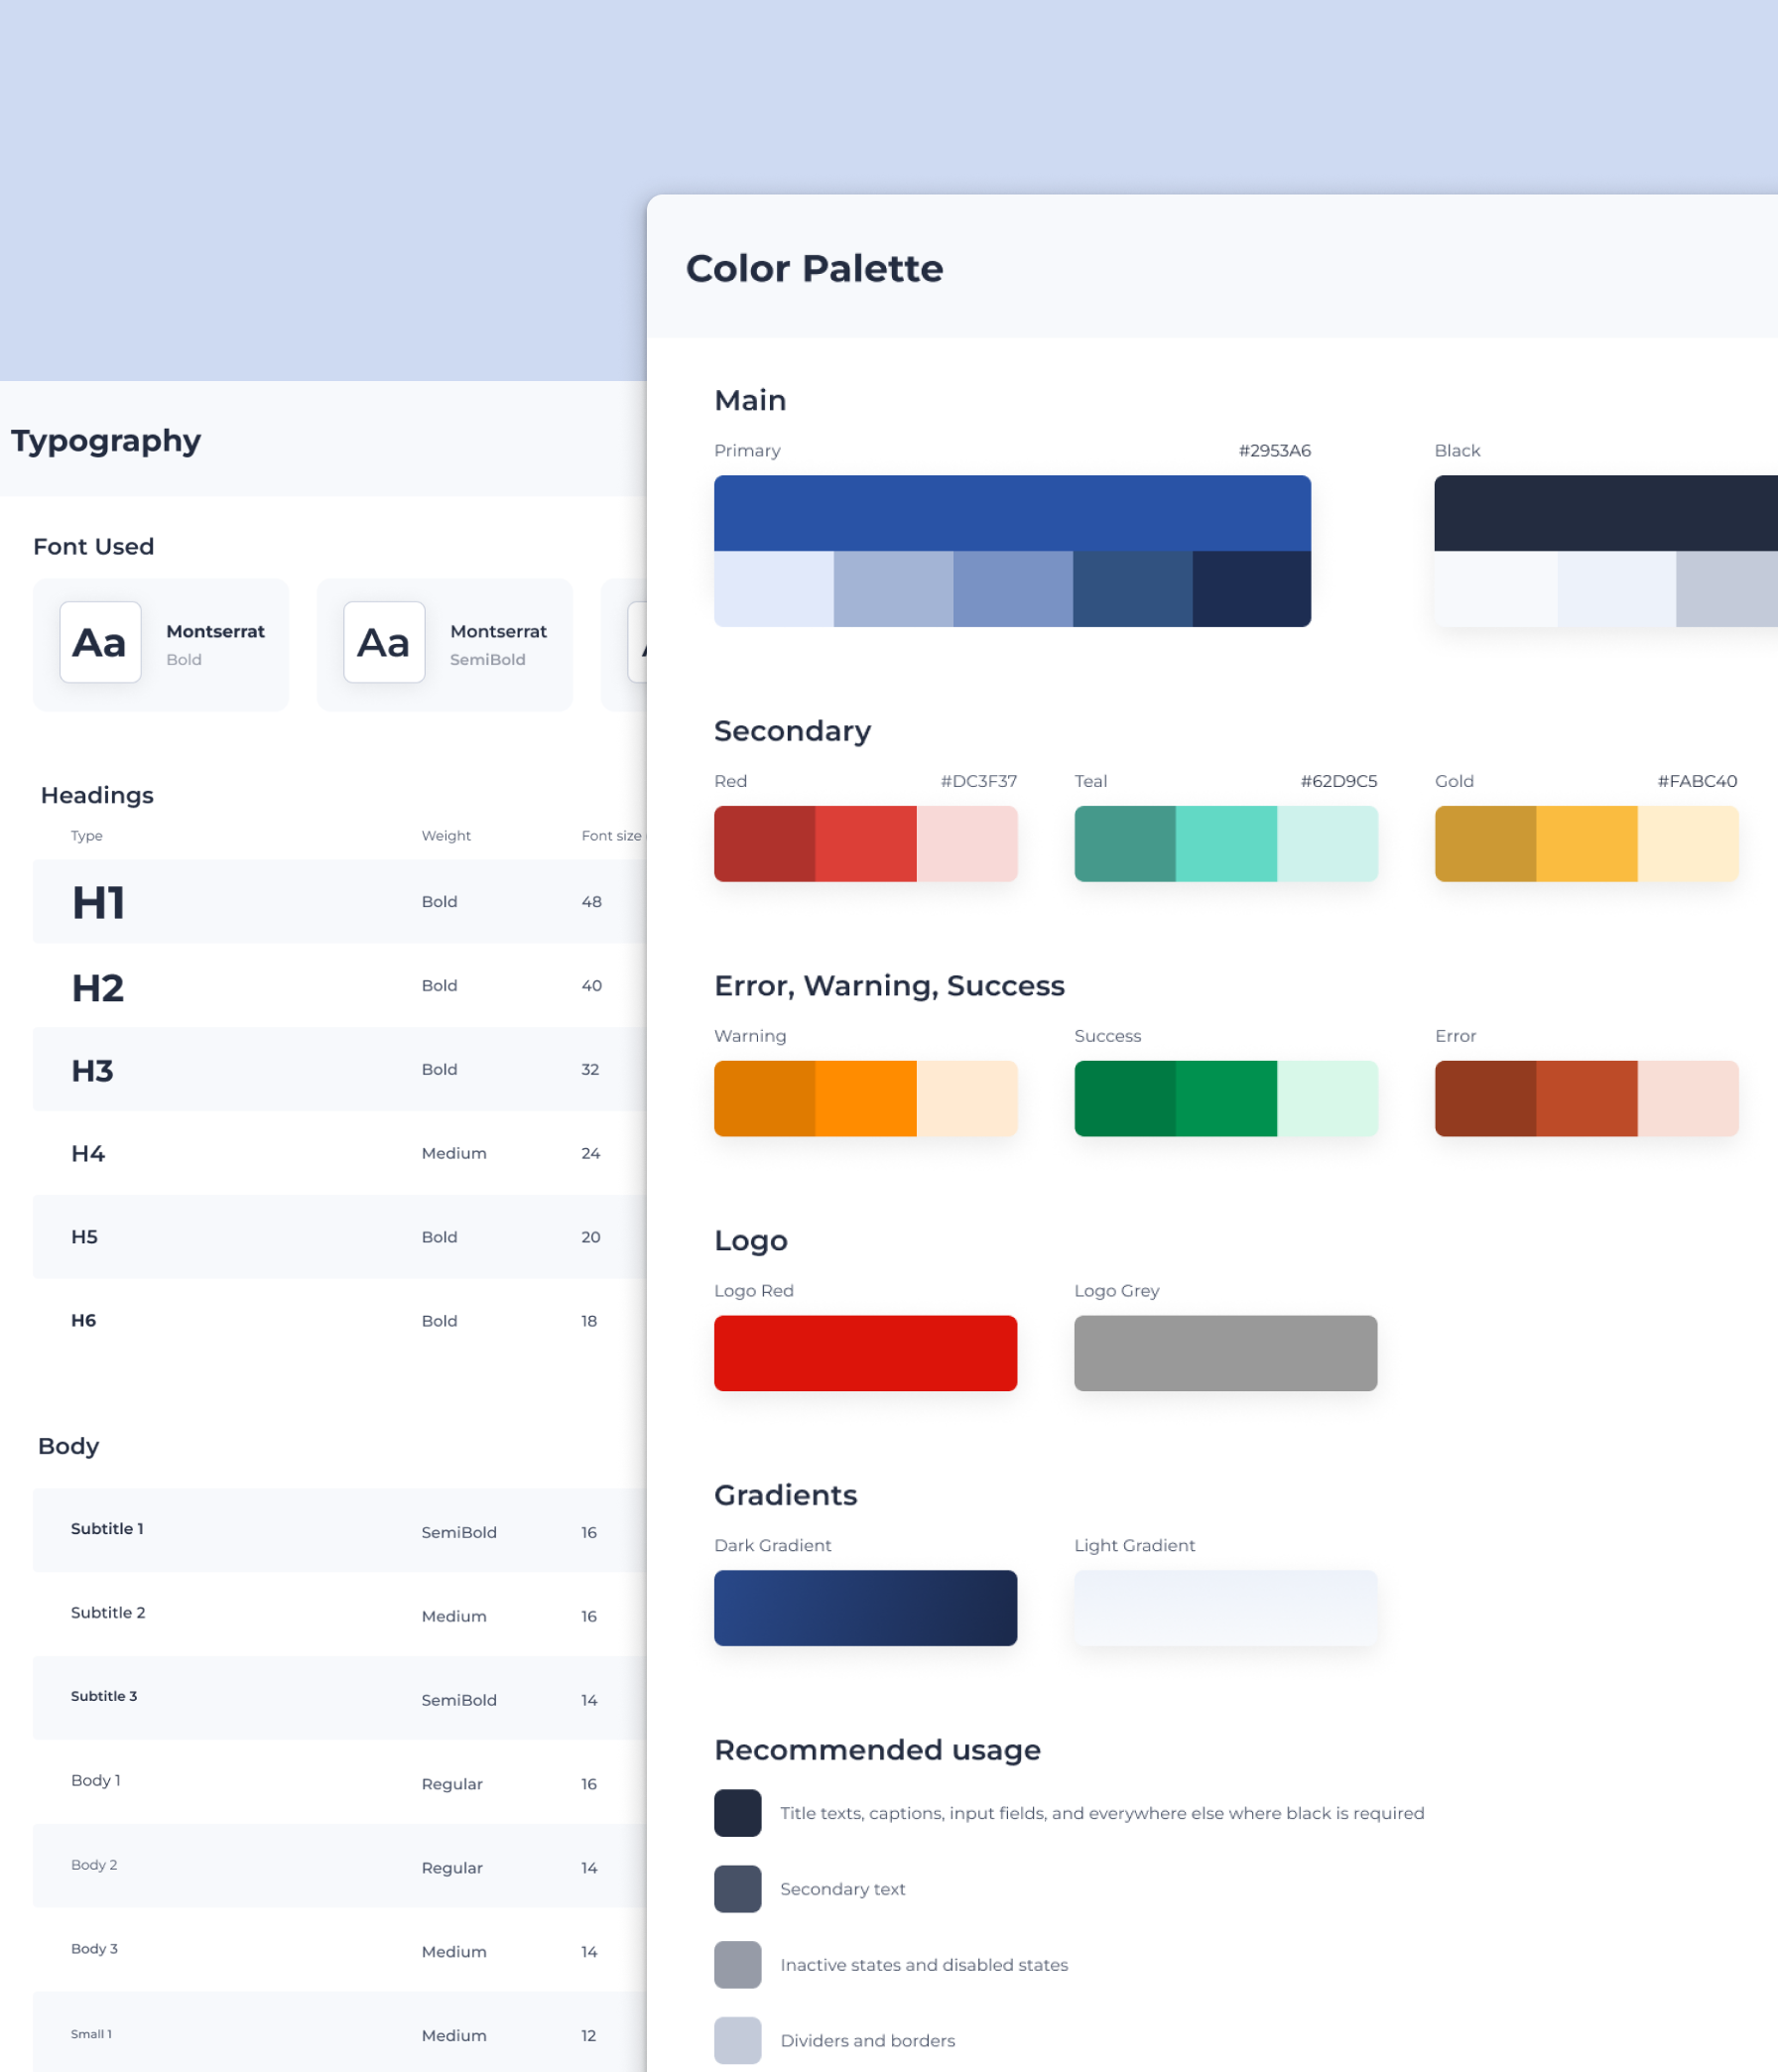Click the Montserrat SemiBold Aa icon
This screenshot has width=1778, height=2072.
(384, 643)
